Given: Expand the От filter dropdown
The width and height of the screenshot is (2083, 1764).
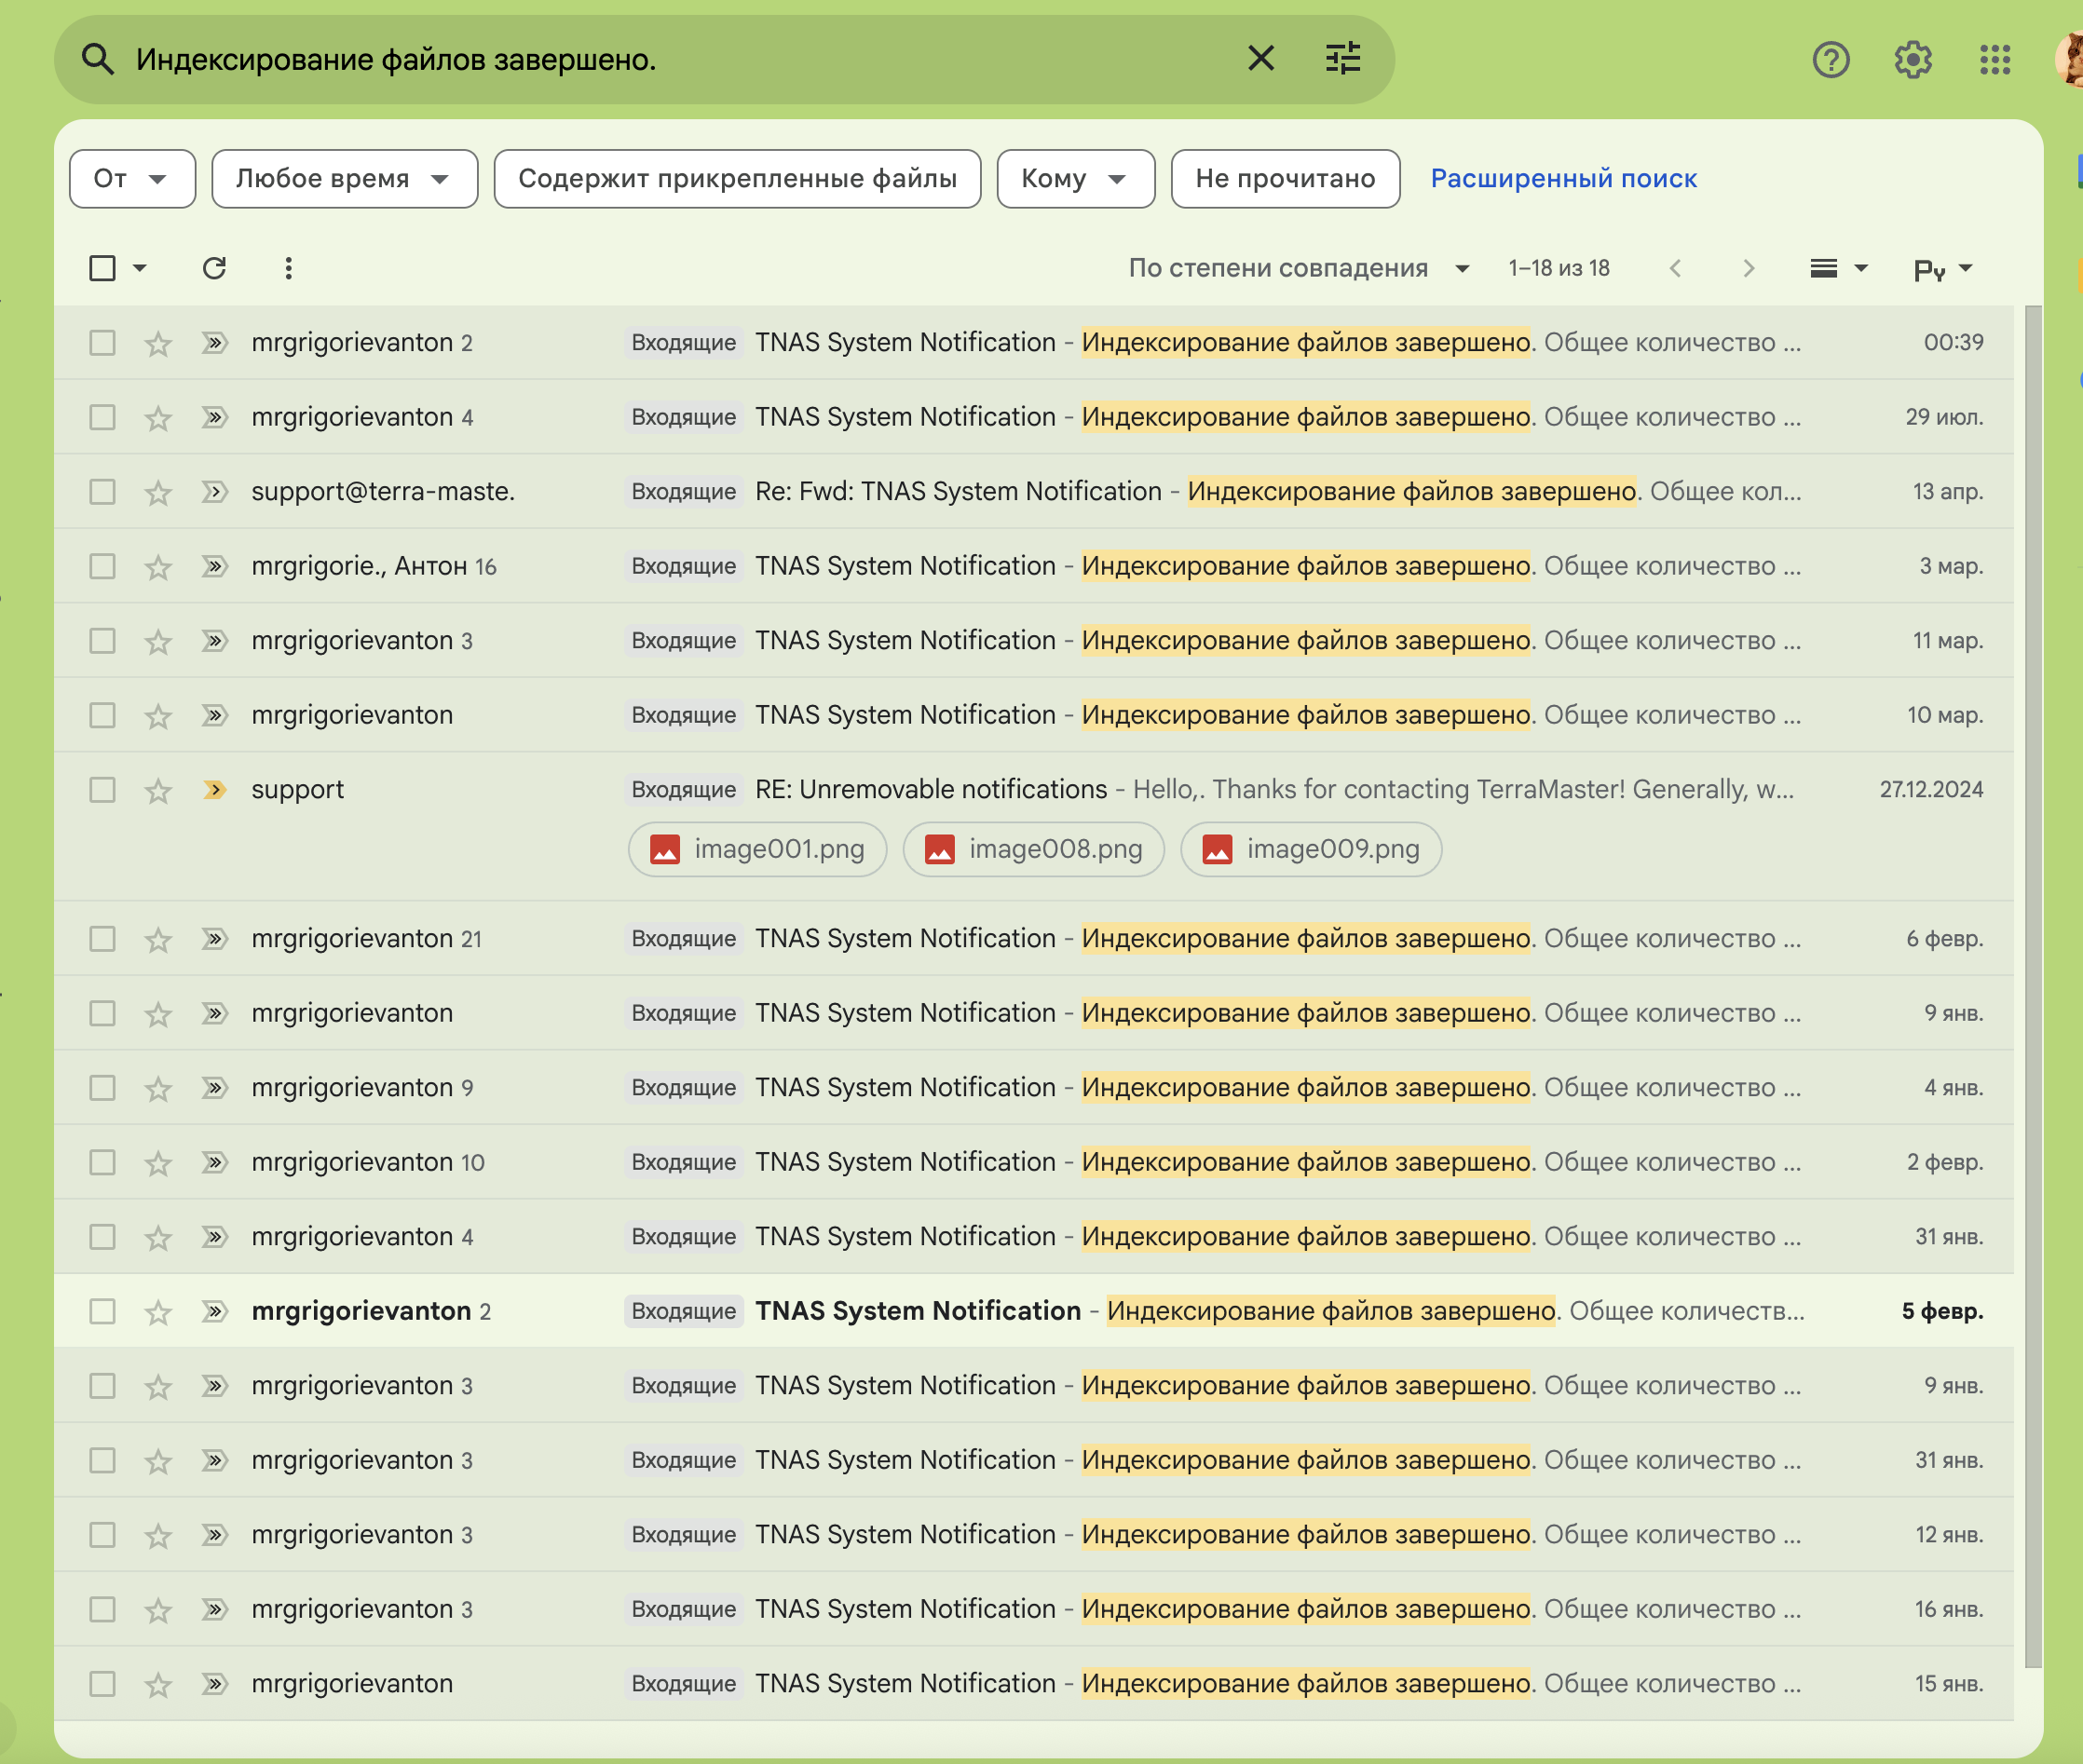Looking at the screenshot, I should (132, 179).
